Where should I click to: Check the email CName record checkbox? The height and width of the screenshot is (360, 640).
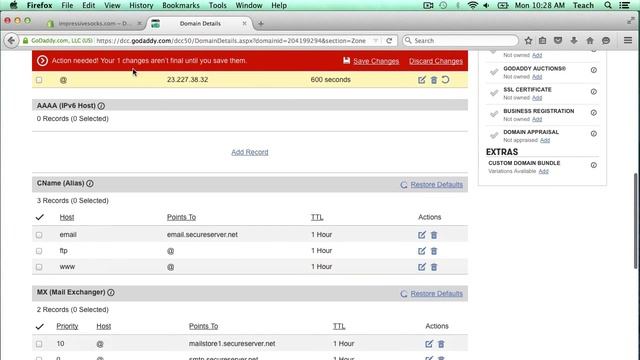click(x=39, y=235)
